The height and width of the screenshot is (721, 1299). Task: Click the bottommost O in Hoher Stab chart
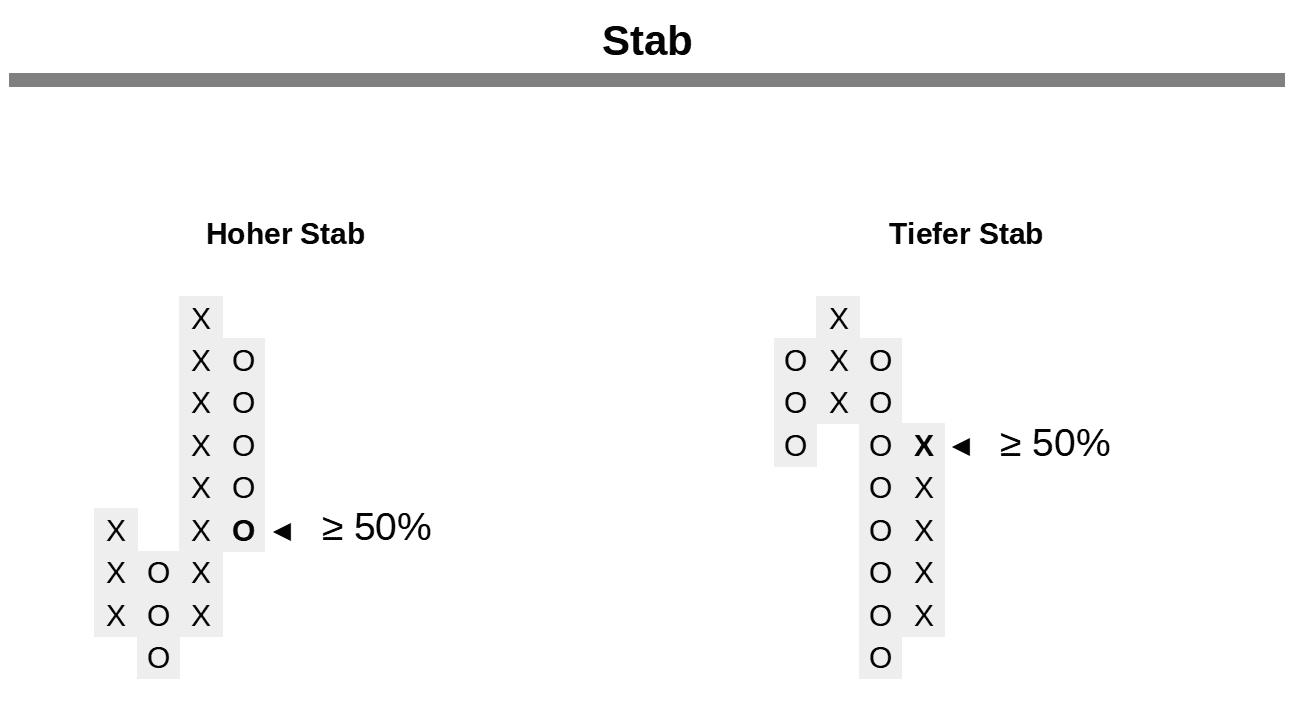click(x=158, y=658)
